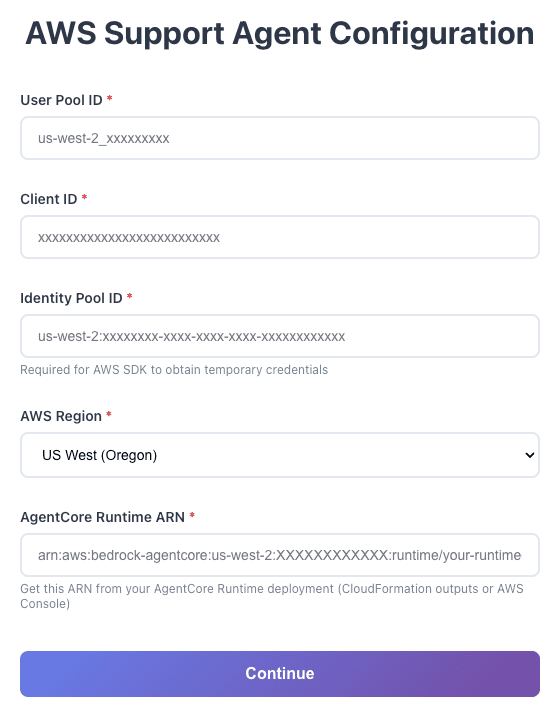Click the CloudFormation outputs hint text
The width and height of the screenshot is (560, 717).
coord(272,596)
